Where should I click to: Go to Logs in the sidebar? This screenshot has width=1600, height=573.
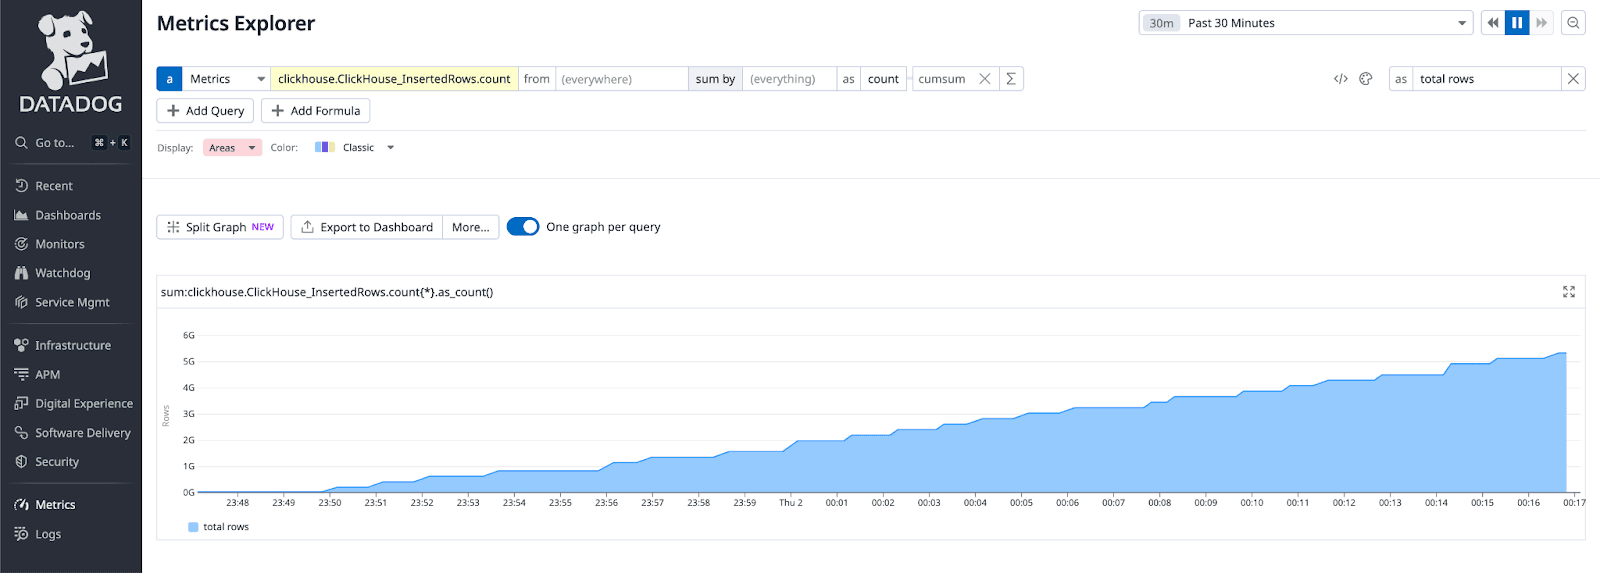click(48, 534)
